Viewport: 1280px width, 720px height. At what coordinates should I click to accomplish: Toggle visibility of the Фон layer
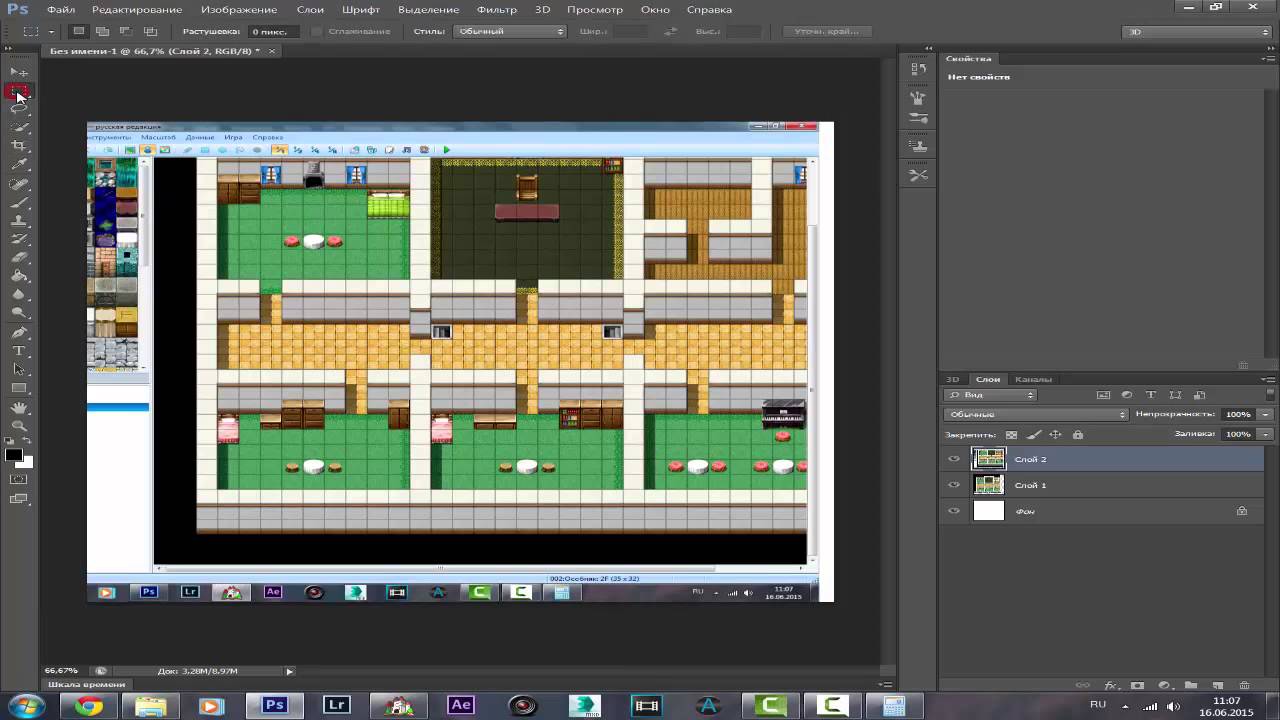point(953,511)
